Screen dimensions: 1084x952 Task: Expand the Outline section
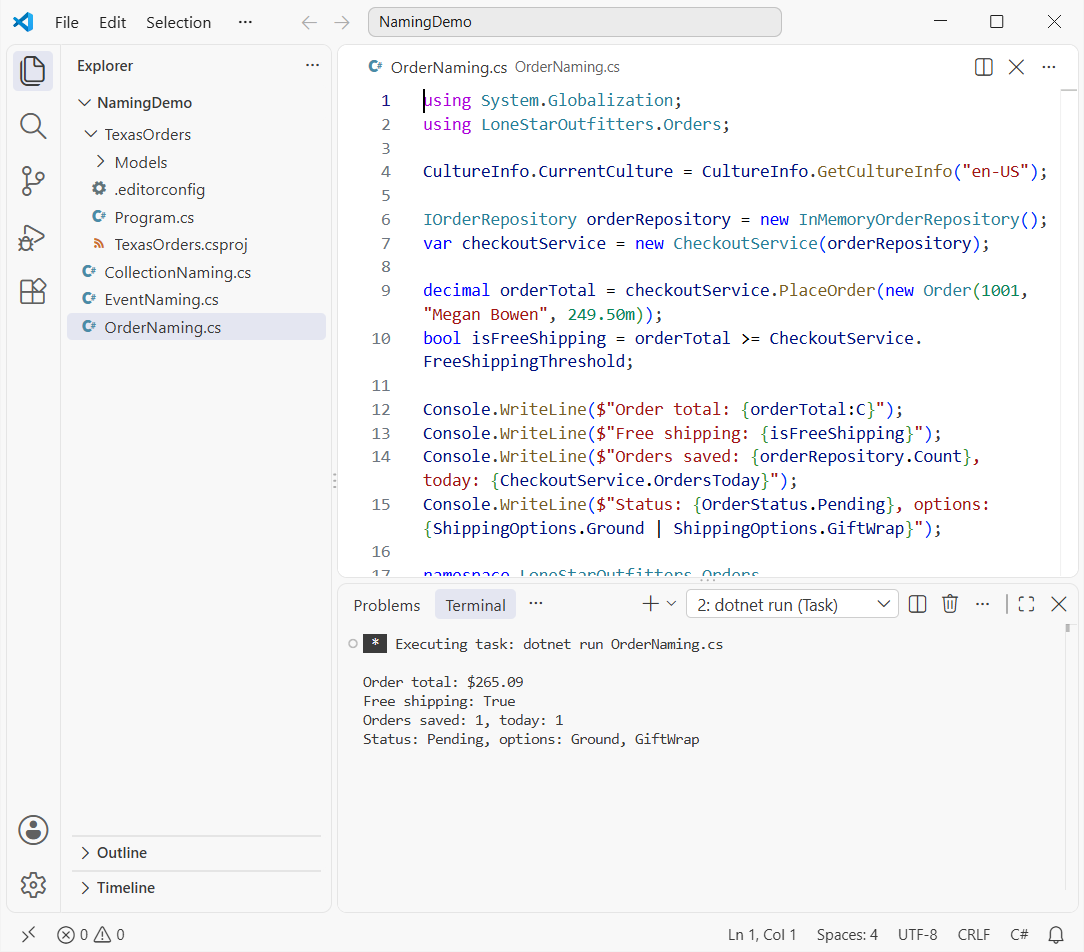85,852
